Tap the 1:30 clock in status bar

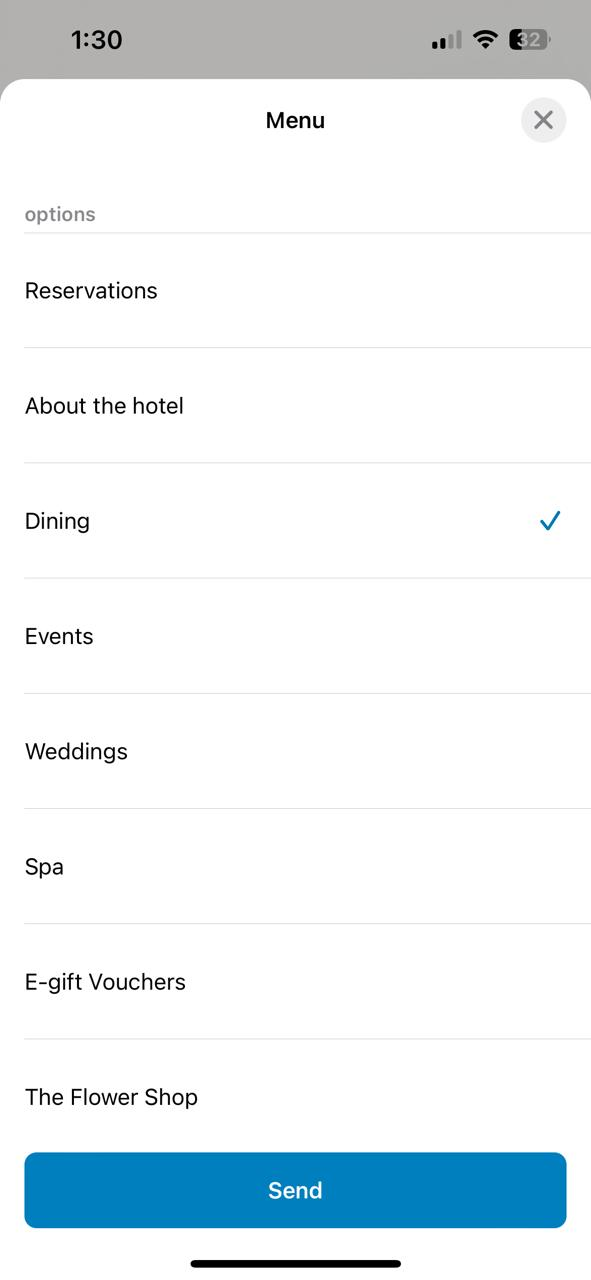point(96,40)
